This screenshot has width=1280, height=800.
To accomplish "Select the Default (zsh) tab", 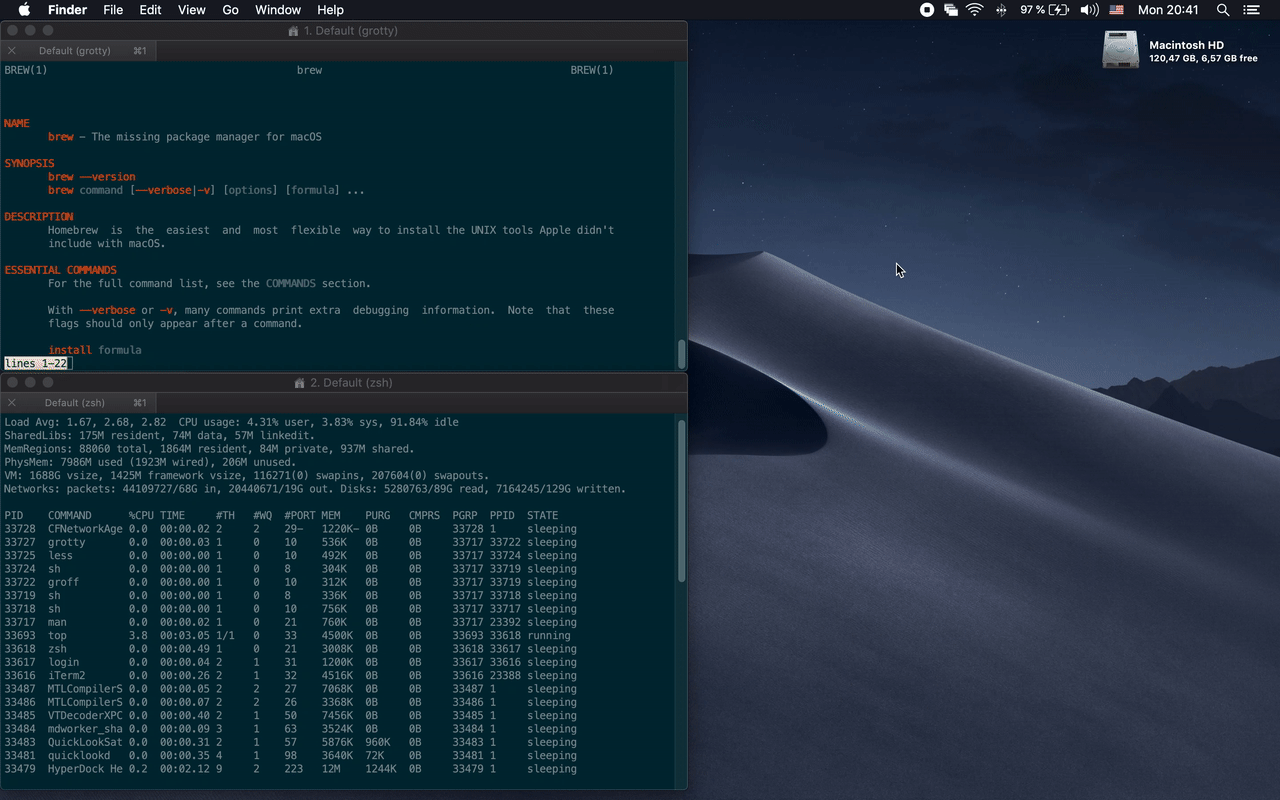I will [75, 403].
